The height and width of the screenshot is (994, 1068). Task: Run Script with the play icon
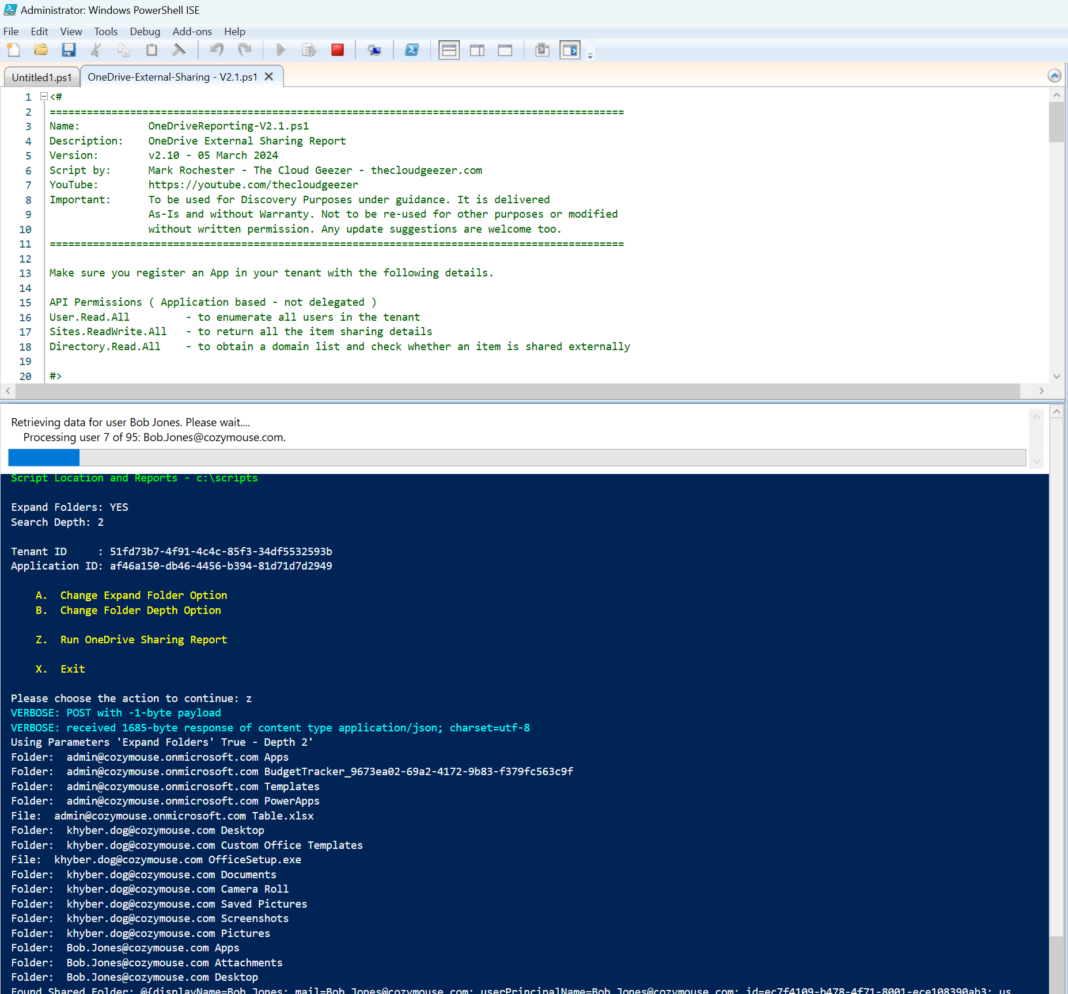point(280,50)
